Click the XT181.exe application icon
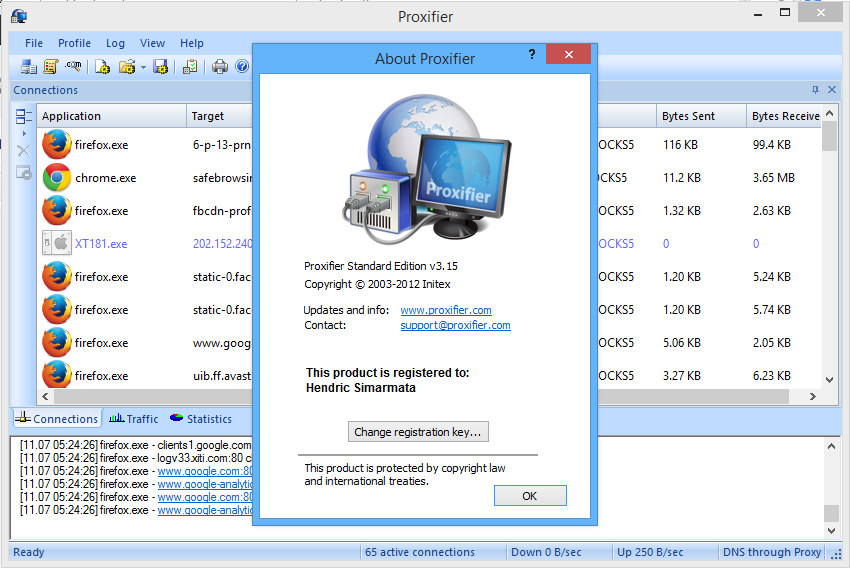Screen dimensions: 850x568 [57, 243]
